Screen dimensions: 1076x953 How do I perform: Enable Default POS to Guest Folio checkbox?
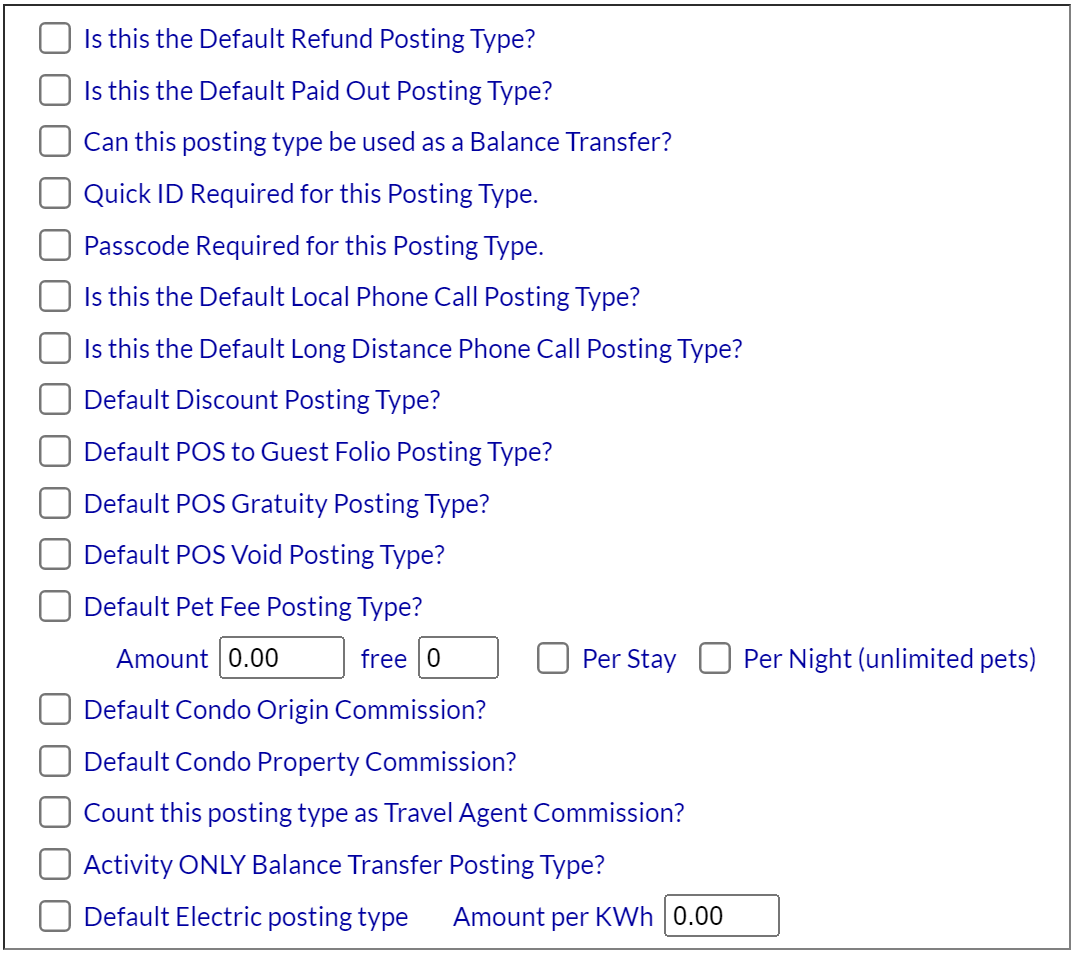point(55,451)
